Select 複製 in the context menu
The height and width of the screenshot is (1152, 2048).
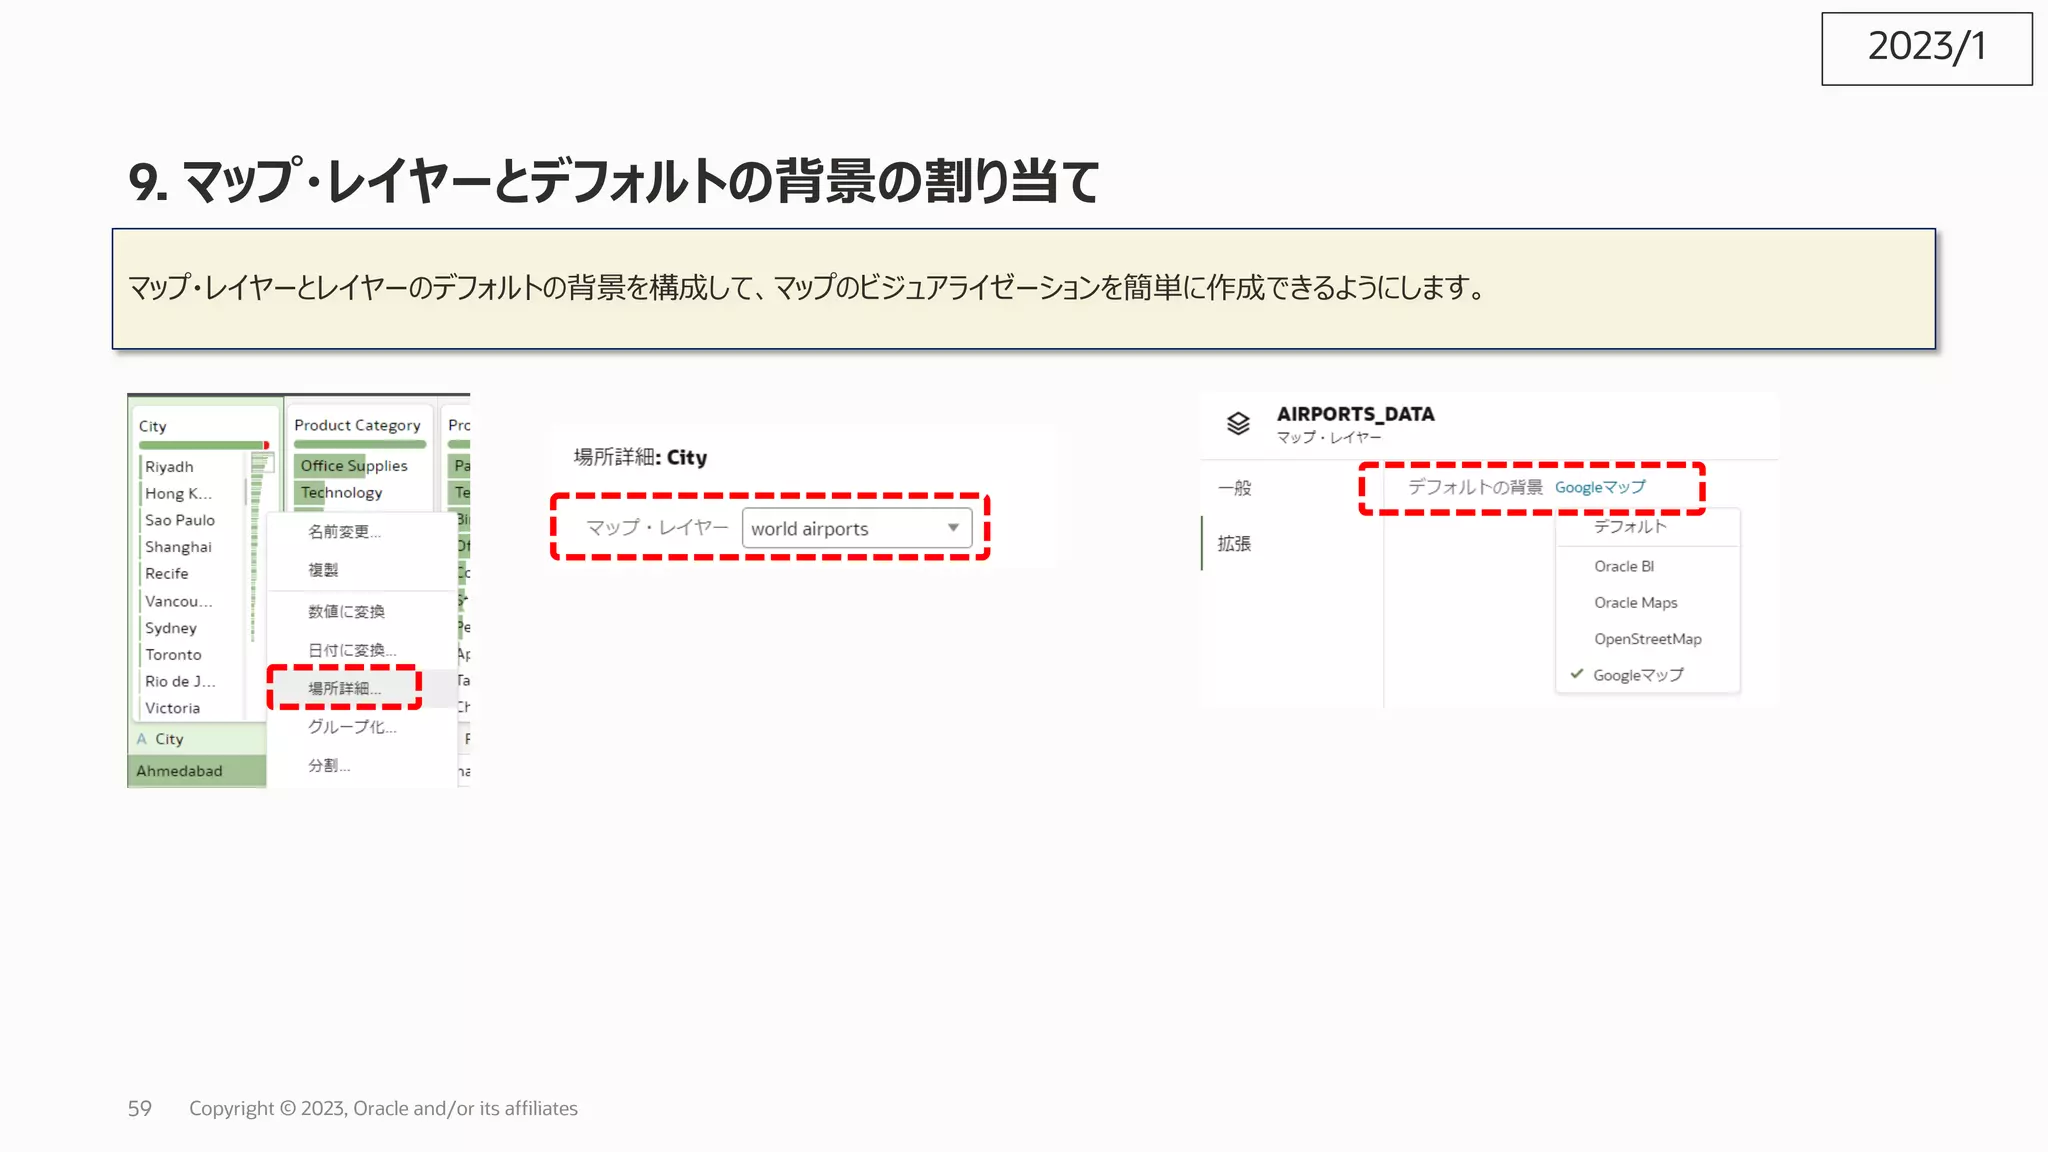[323, 570]
